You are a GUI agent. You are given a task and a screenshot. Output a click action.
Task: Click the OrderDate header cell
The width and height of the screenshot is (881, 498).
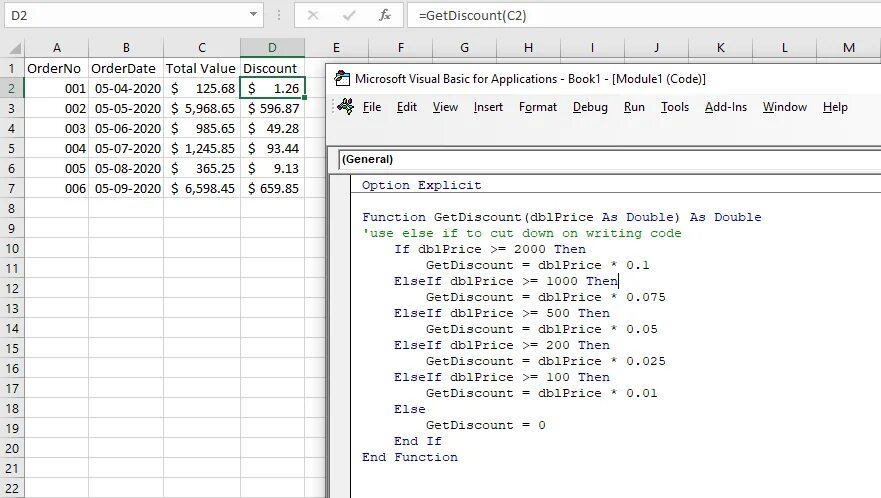[x=126, y=68]
